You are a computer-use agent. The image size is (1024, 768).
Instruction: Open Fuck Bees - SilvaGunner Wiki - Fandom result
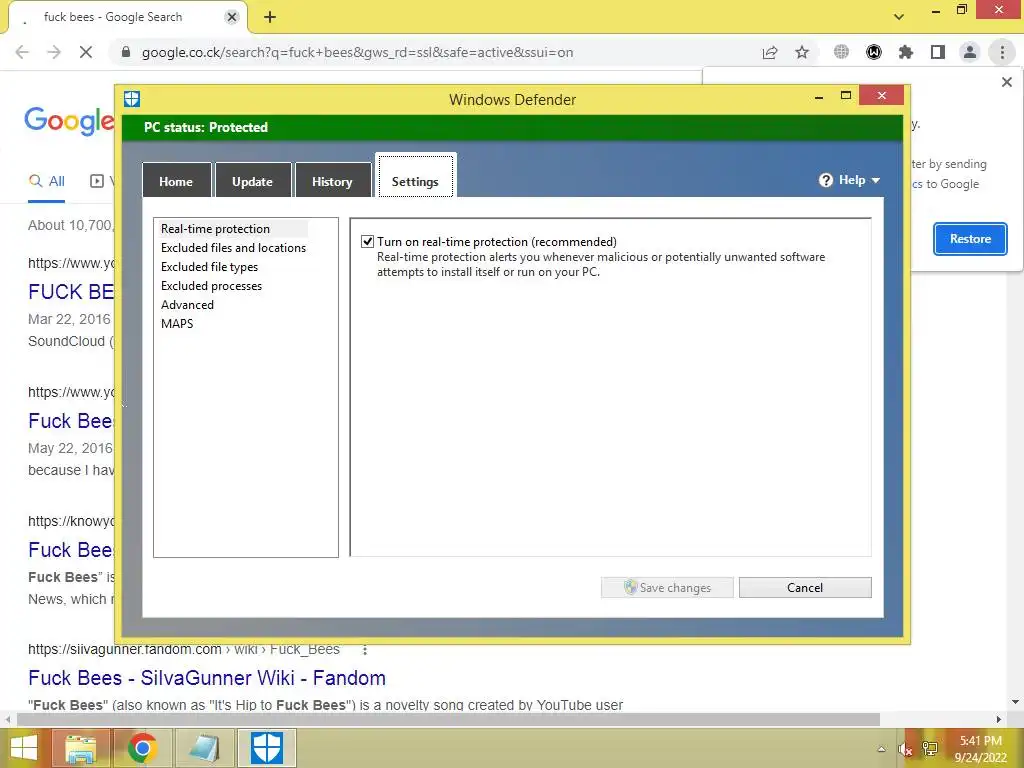point(206,678)
